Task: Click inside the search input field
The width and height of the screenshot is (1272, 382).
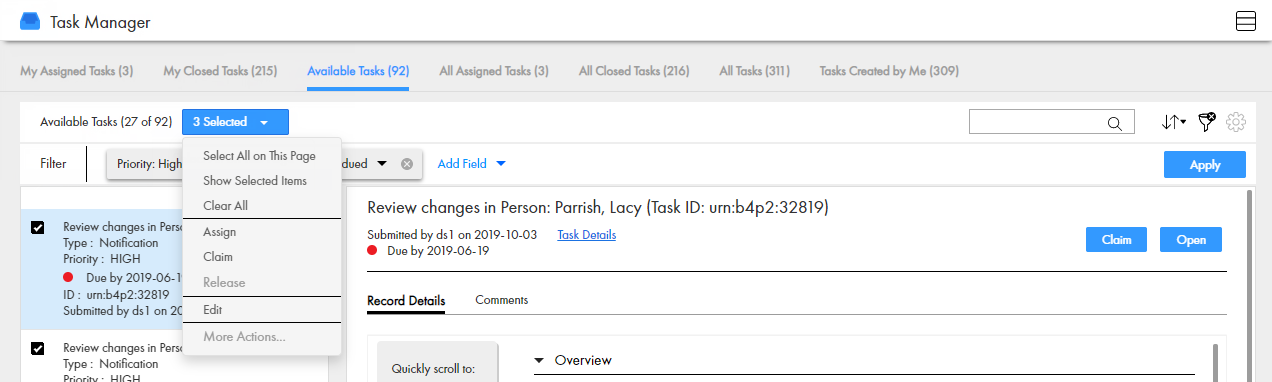Action: tap(1038, 122)
